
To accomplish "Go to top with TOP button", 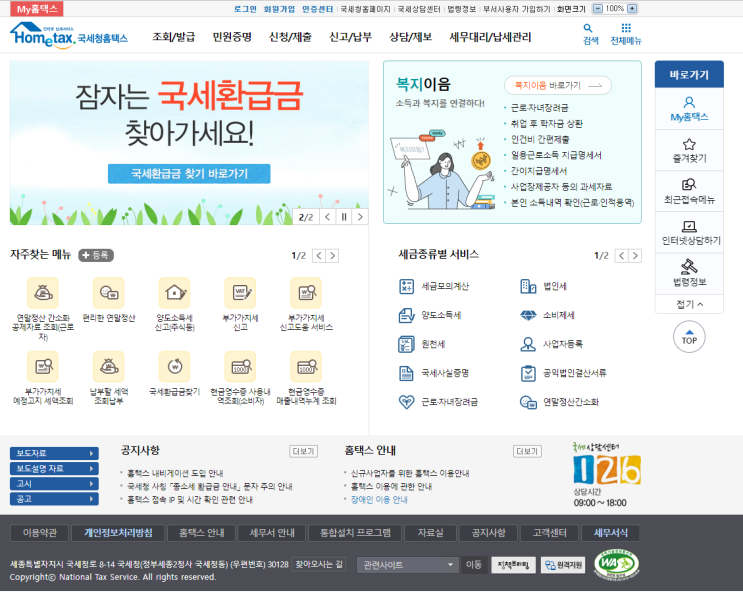I will 689,337.
